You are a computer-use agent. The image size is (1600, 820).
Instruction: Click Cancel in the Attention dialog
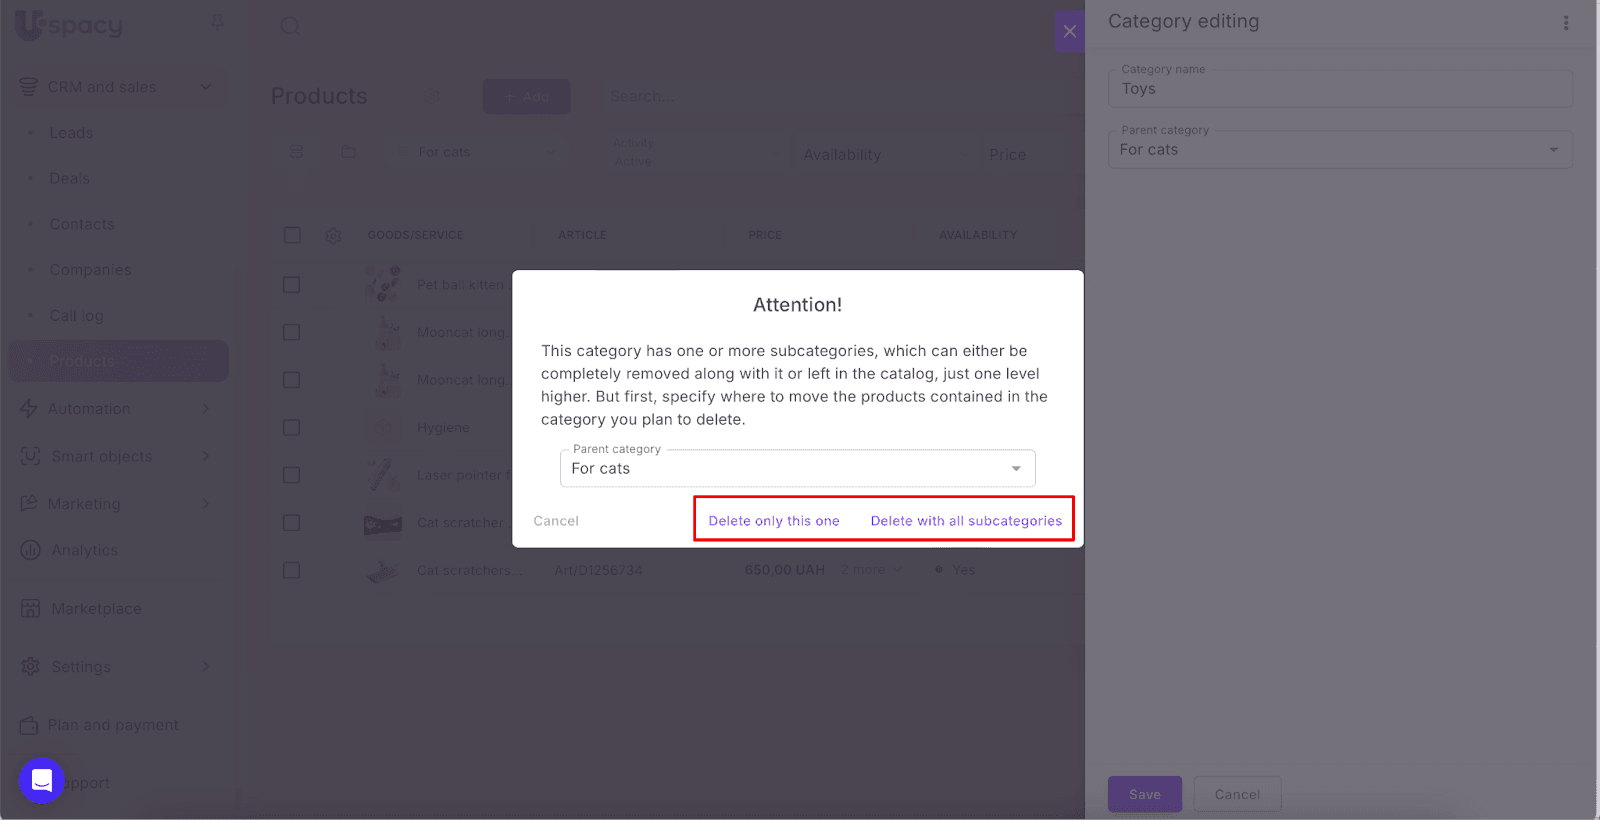(556, 521)
